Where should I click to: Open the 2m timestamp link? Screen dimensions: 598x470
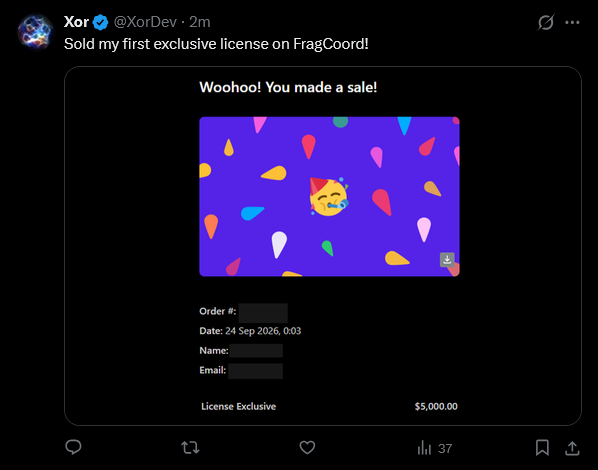coord(200,22)
